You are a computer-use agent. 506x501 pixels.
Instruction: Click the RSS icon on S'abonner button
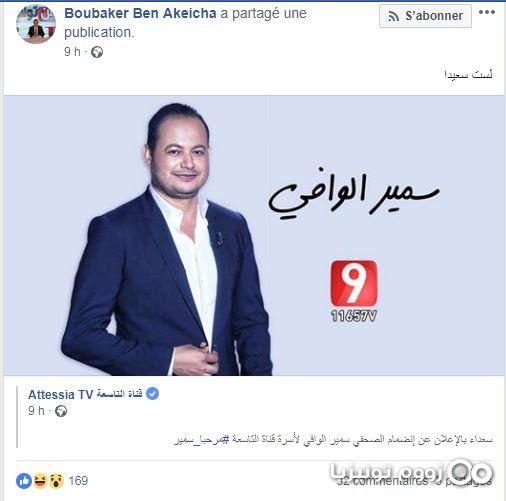click(394, 16)
